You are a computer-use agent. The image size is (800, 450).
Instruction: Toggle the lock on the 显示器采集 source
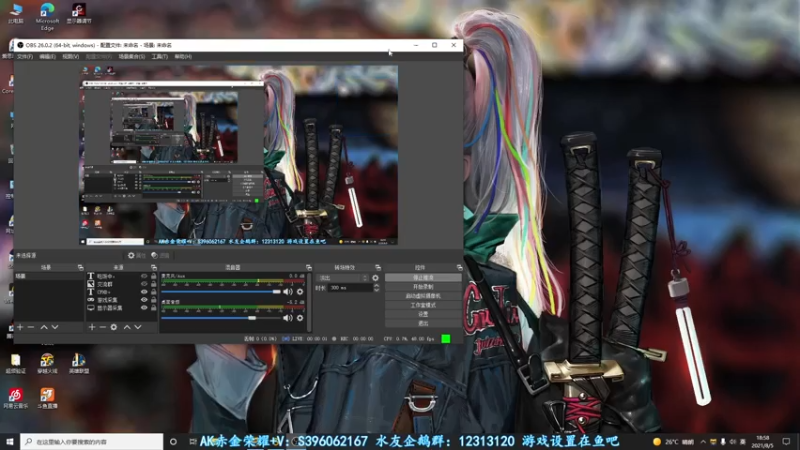click(154, 308)
